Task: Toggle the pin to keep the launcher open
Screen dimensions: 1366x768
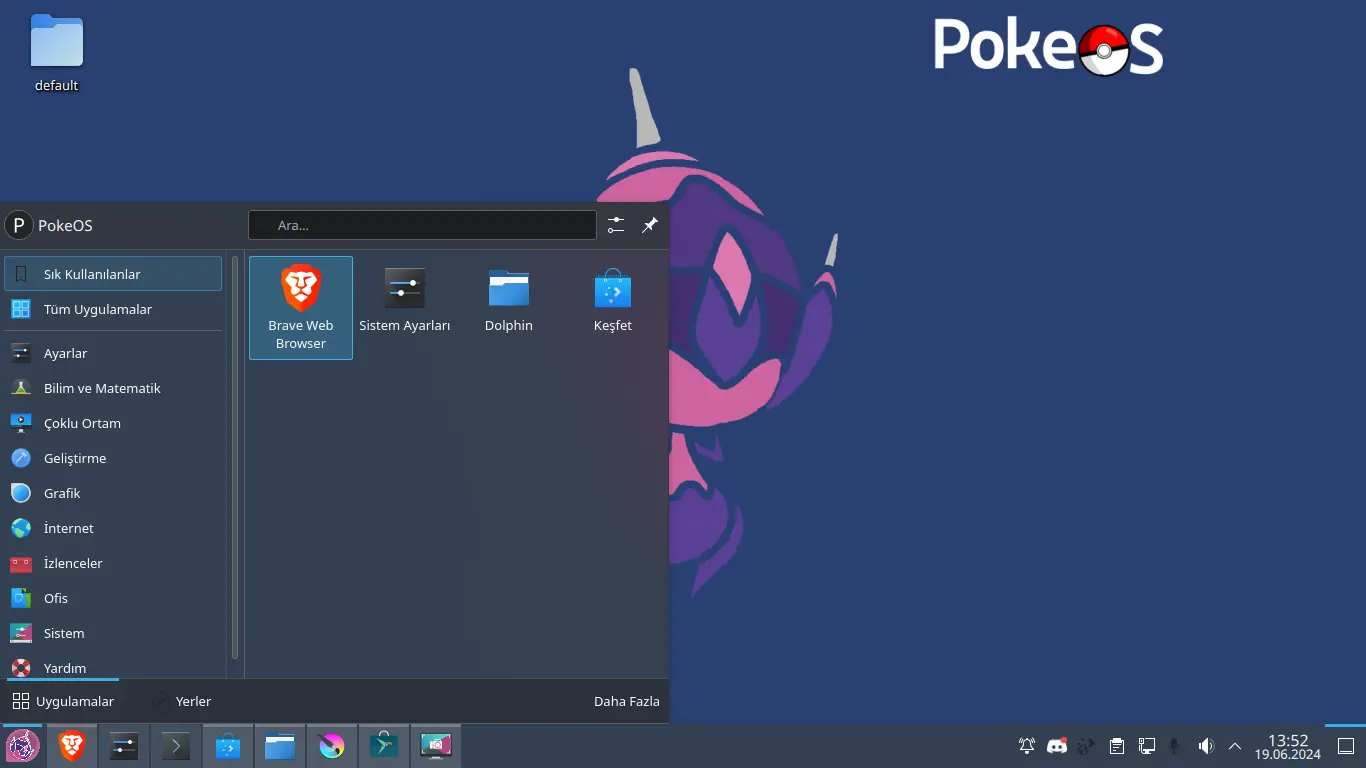Action: click(x=650, y=225)
